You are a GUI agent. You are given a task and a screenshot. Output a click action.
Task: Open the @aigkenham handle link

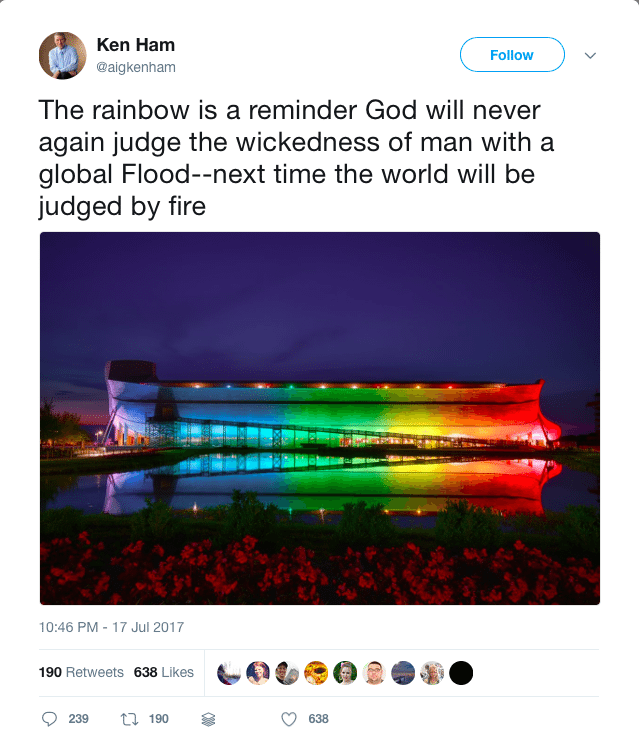point(136,67)
